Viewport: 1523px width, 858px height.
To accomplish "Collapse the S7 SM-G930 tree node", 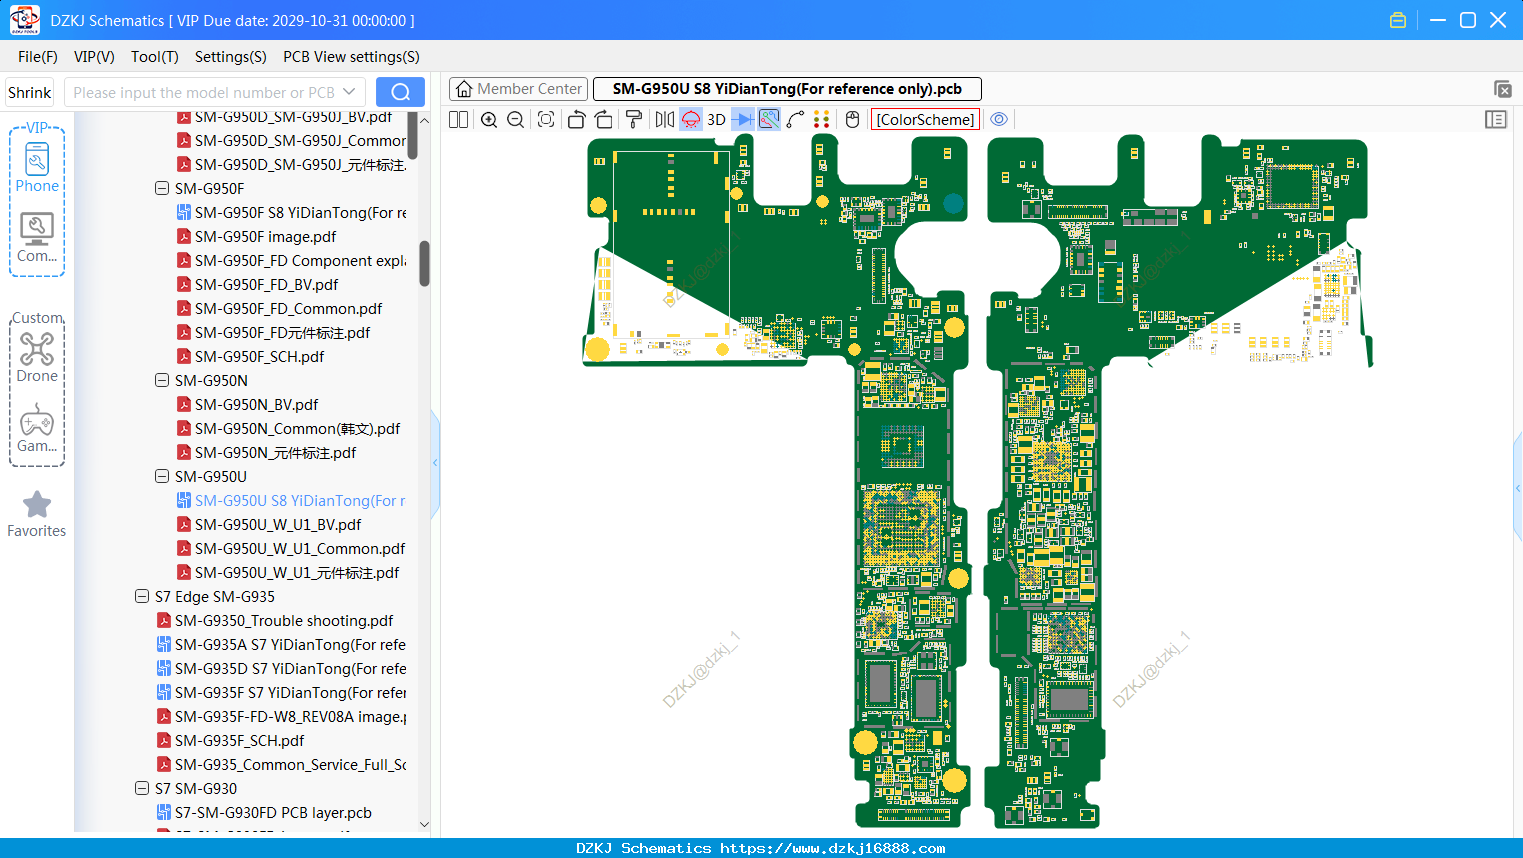I will 142,788.
